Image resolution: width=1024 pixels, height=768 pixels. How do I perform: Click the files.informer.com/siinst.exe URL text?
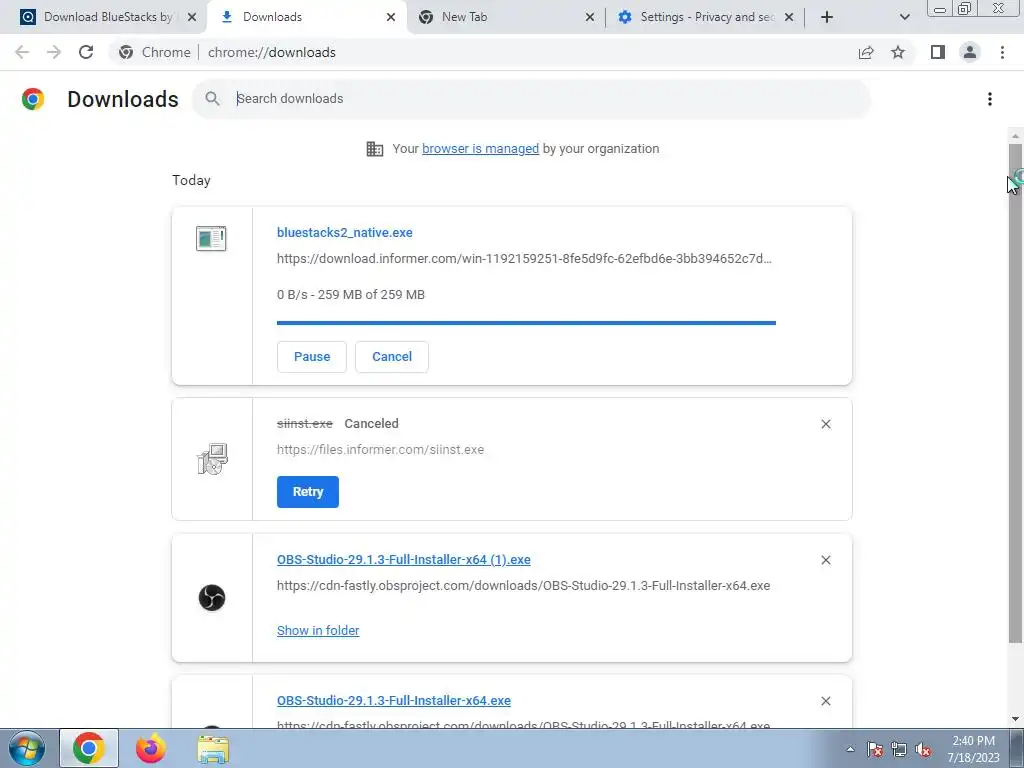(380, 450)
